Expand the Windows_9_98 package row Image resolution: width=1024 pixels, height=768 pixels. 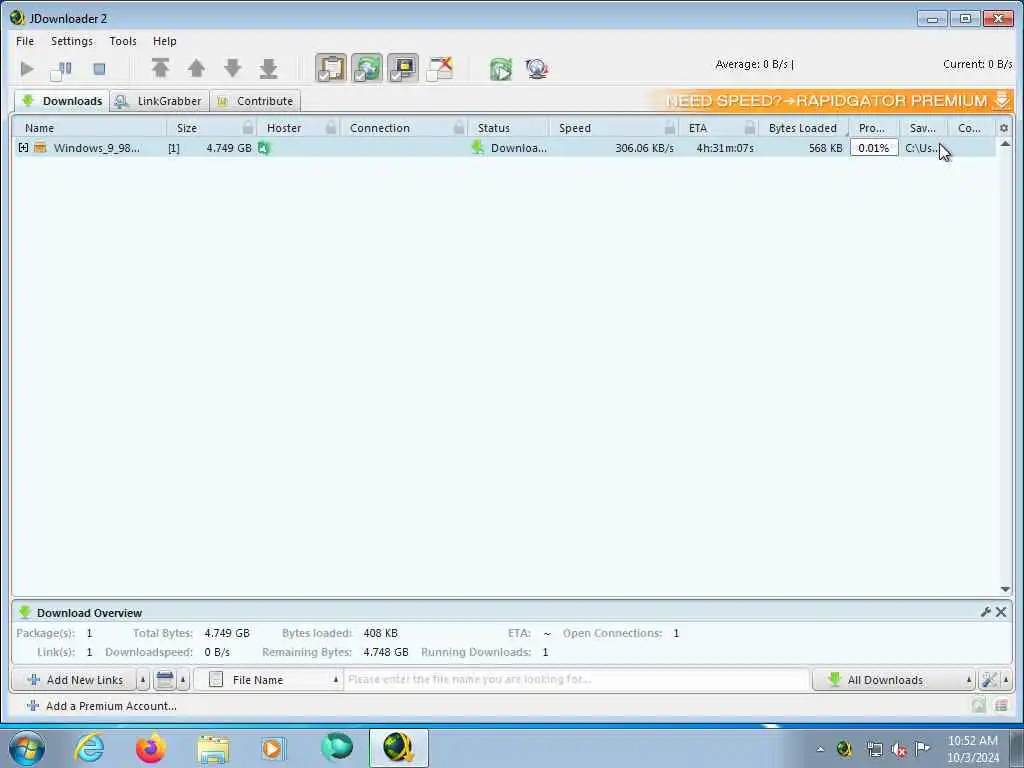24,148
